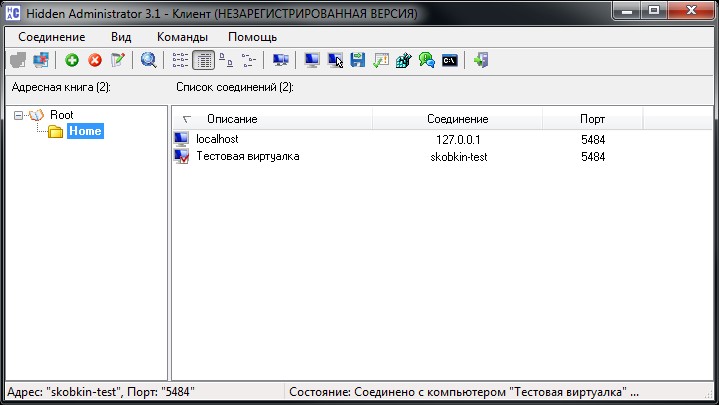
Task: Open the Помощь menu
Action: (252, 36)
